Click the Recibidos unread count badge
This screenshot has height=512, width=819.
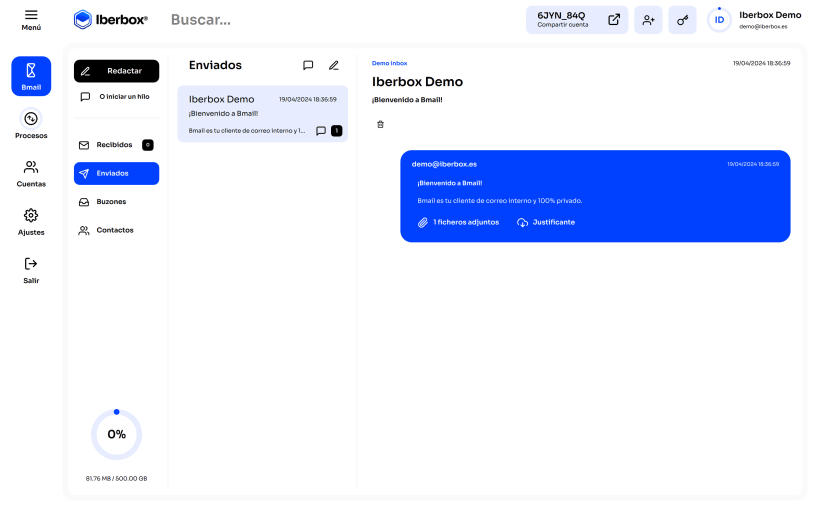click(148, 145)
